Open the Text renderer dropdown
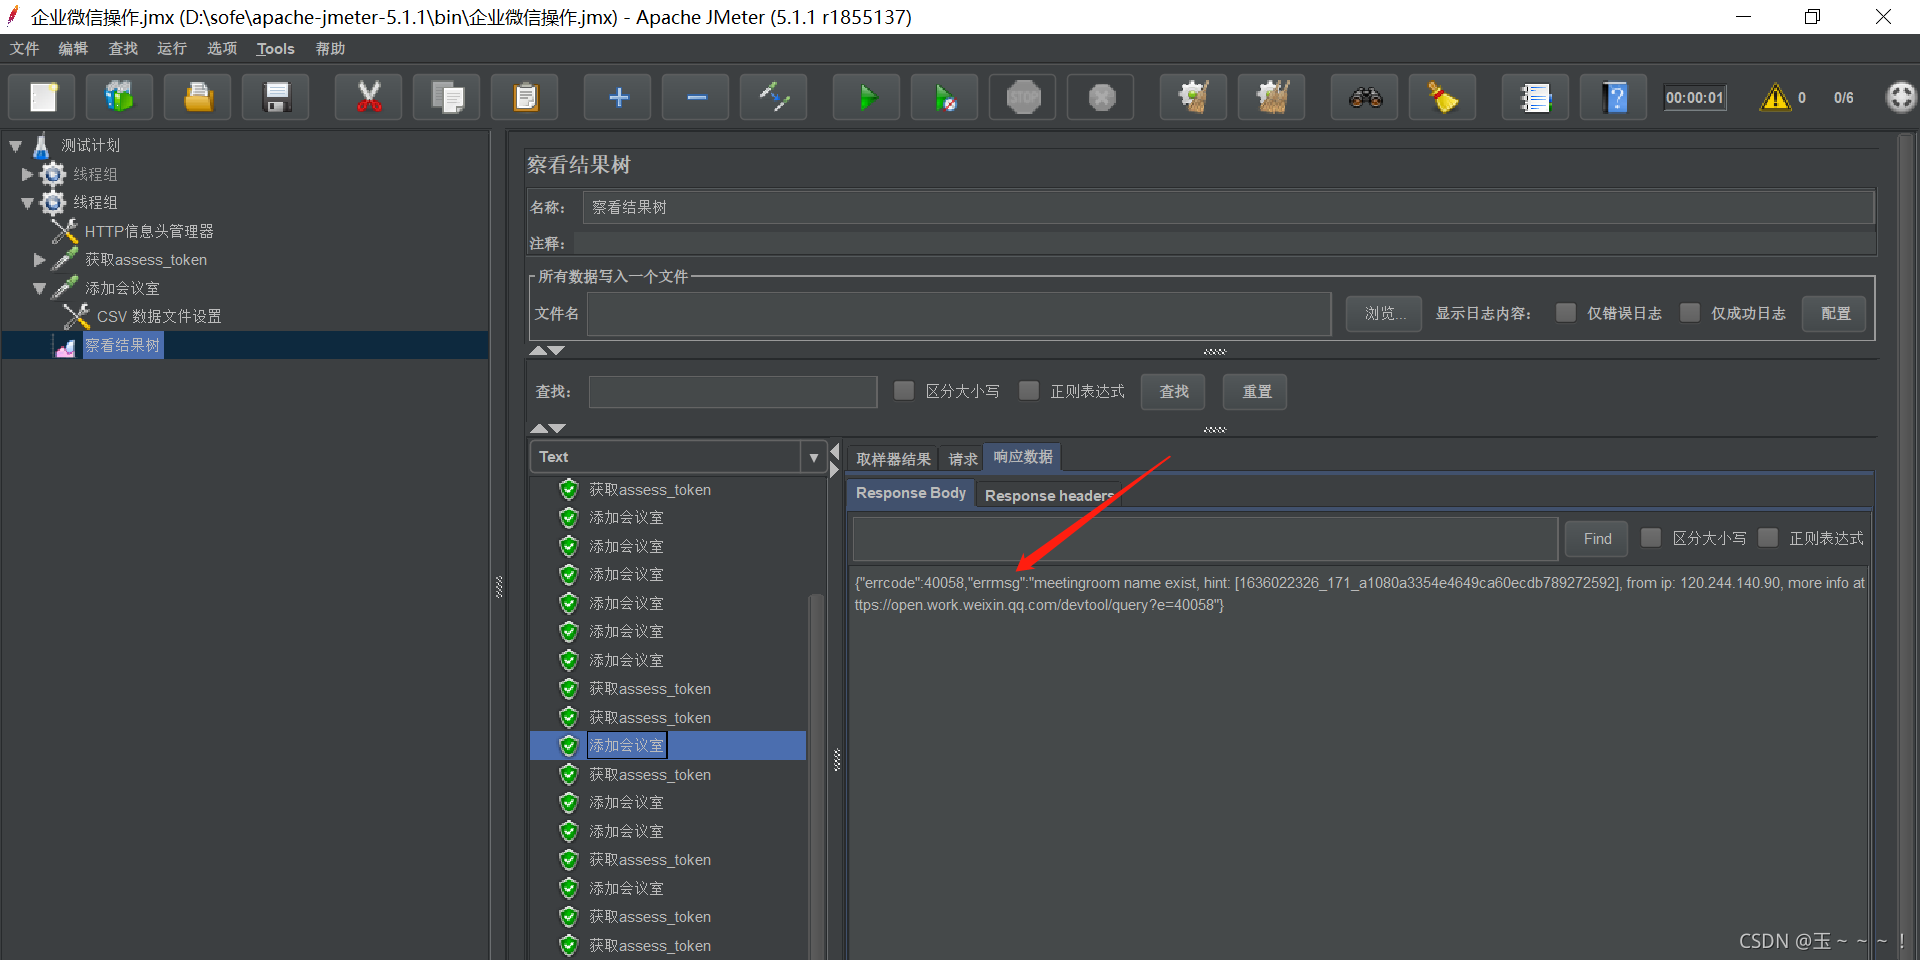 pyautogui.click(x=814, y=457)
